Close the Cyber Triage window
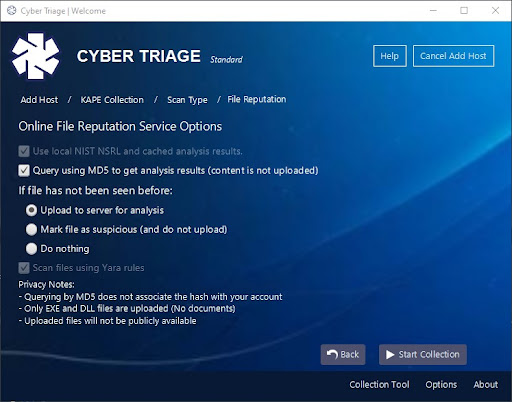 point(495,11)
